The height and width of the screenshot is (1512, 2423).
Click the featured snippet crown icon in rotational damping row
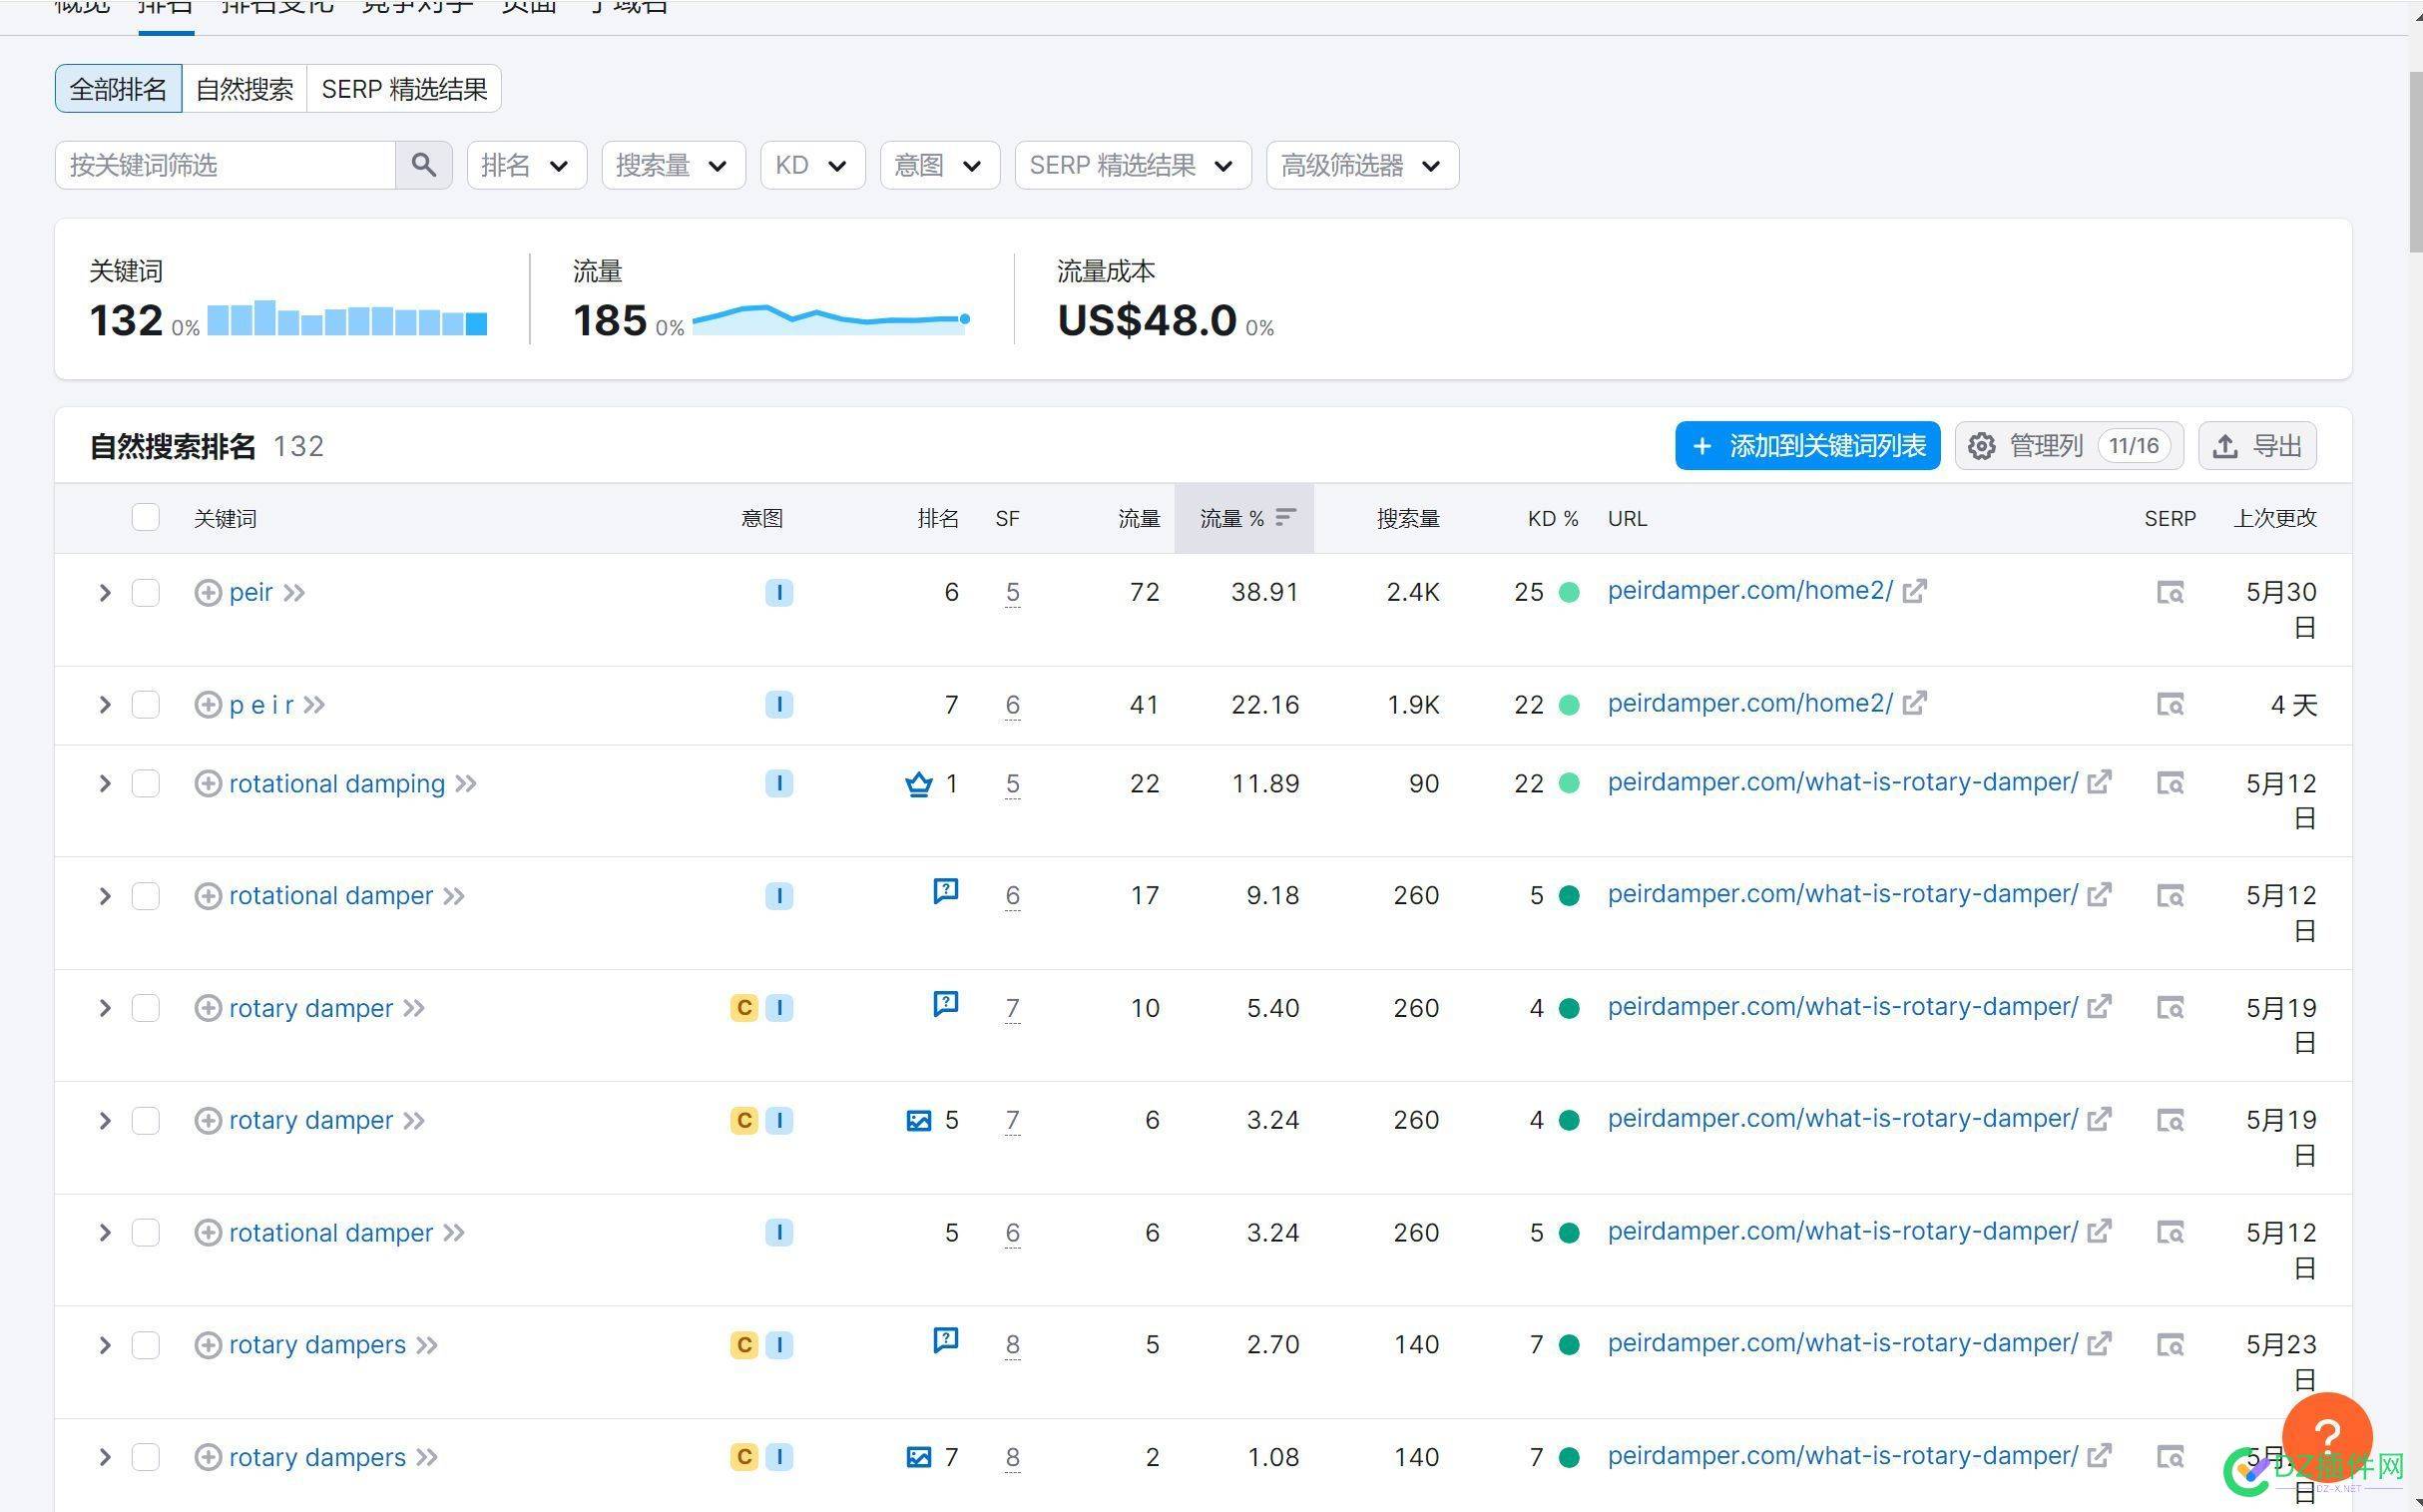point(918,784)
